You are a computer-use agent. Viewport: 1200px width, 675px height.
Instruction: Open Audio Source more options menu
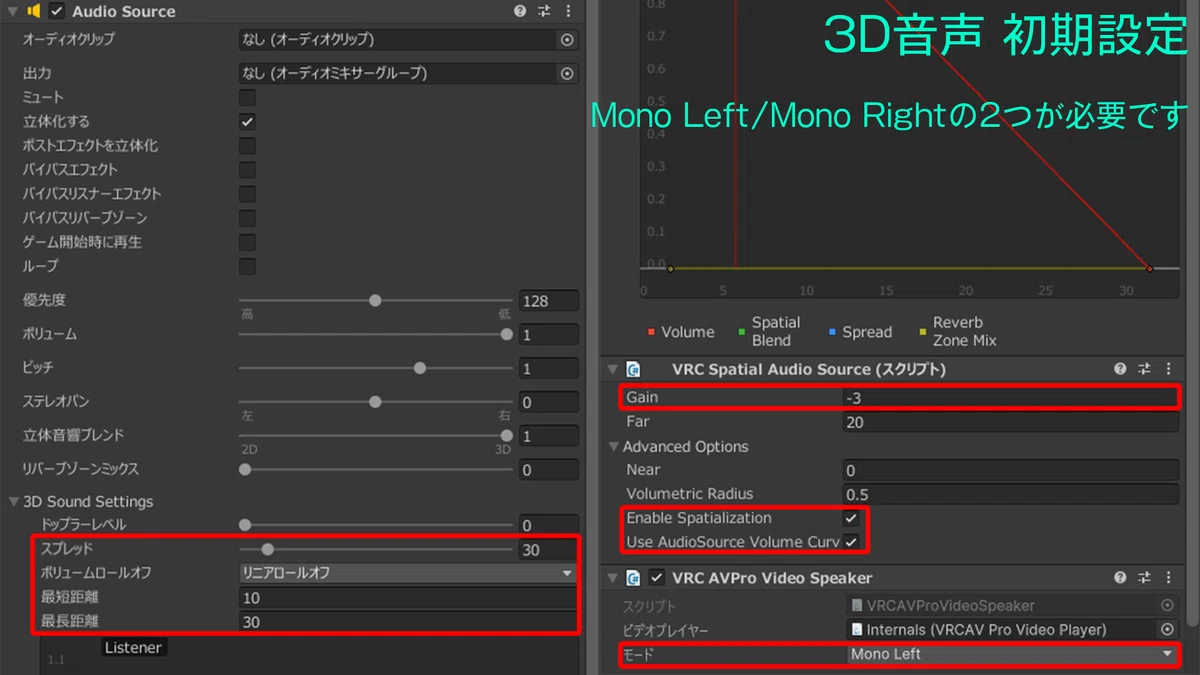point(568,11)
